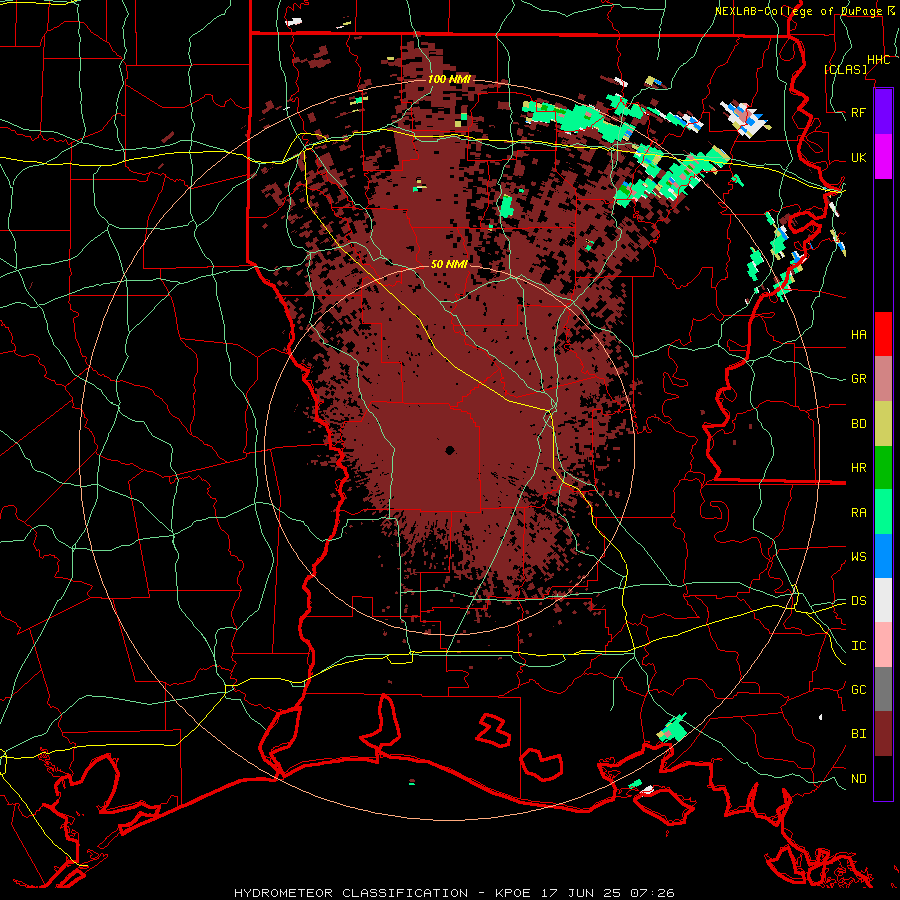Screen dimensions: 900x900
Task: Click the RF purple legend swatch
Action: pos(883,112)
